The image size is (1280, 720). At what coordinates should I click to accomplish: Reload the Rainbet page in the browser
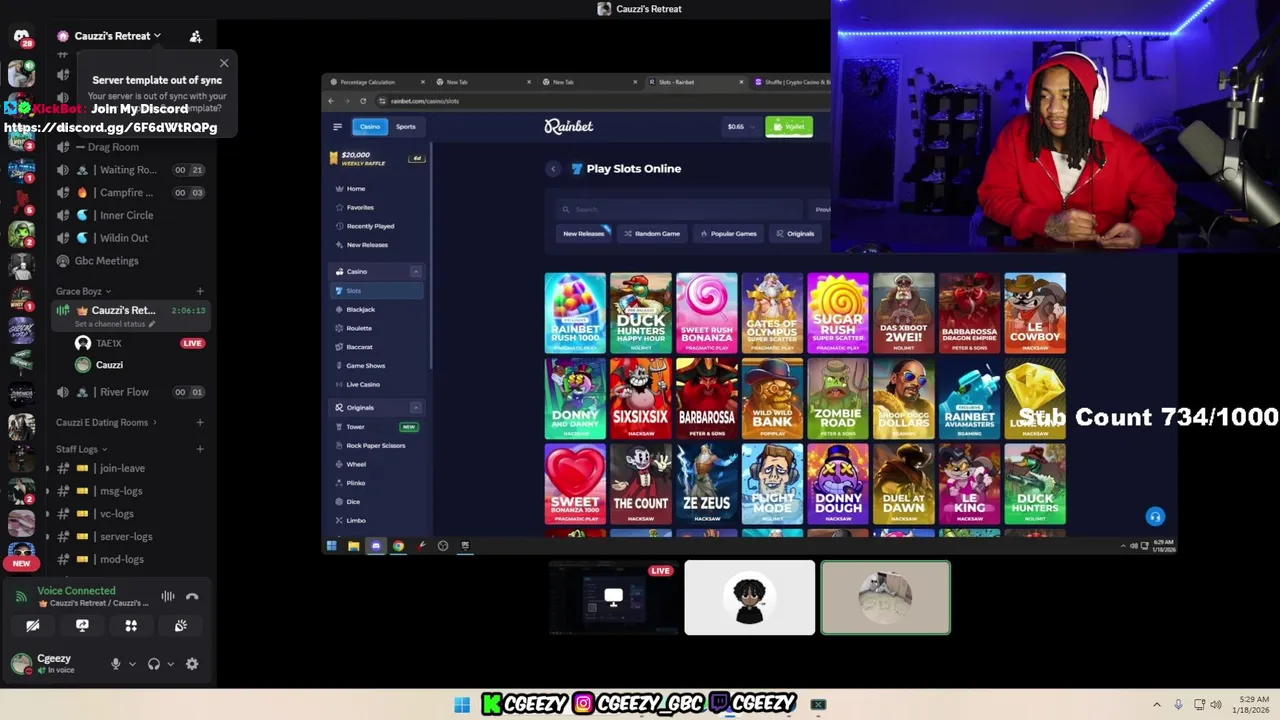(362, 101)
